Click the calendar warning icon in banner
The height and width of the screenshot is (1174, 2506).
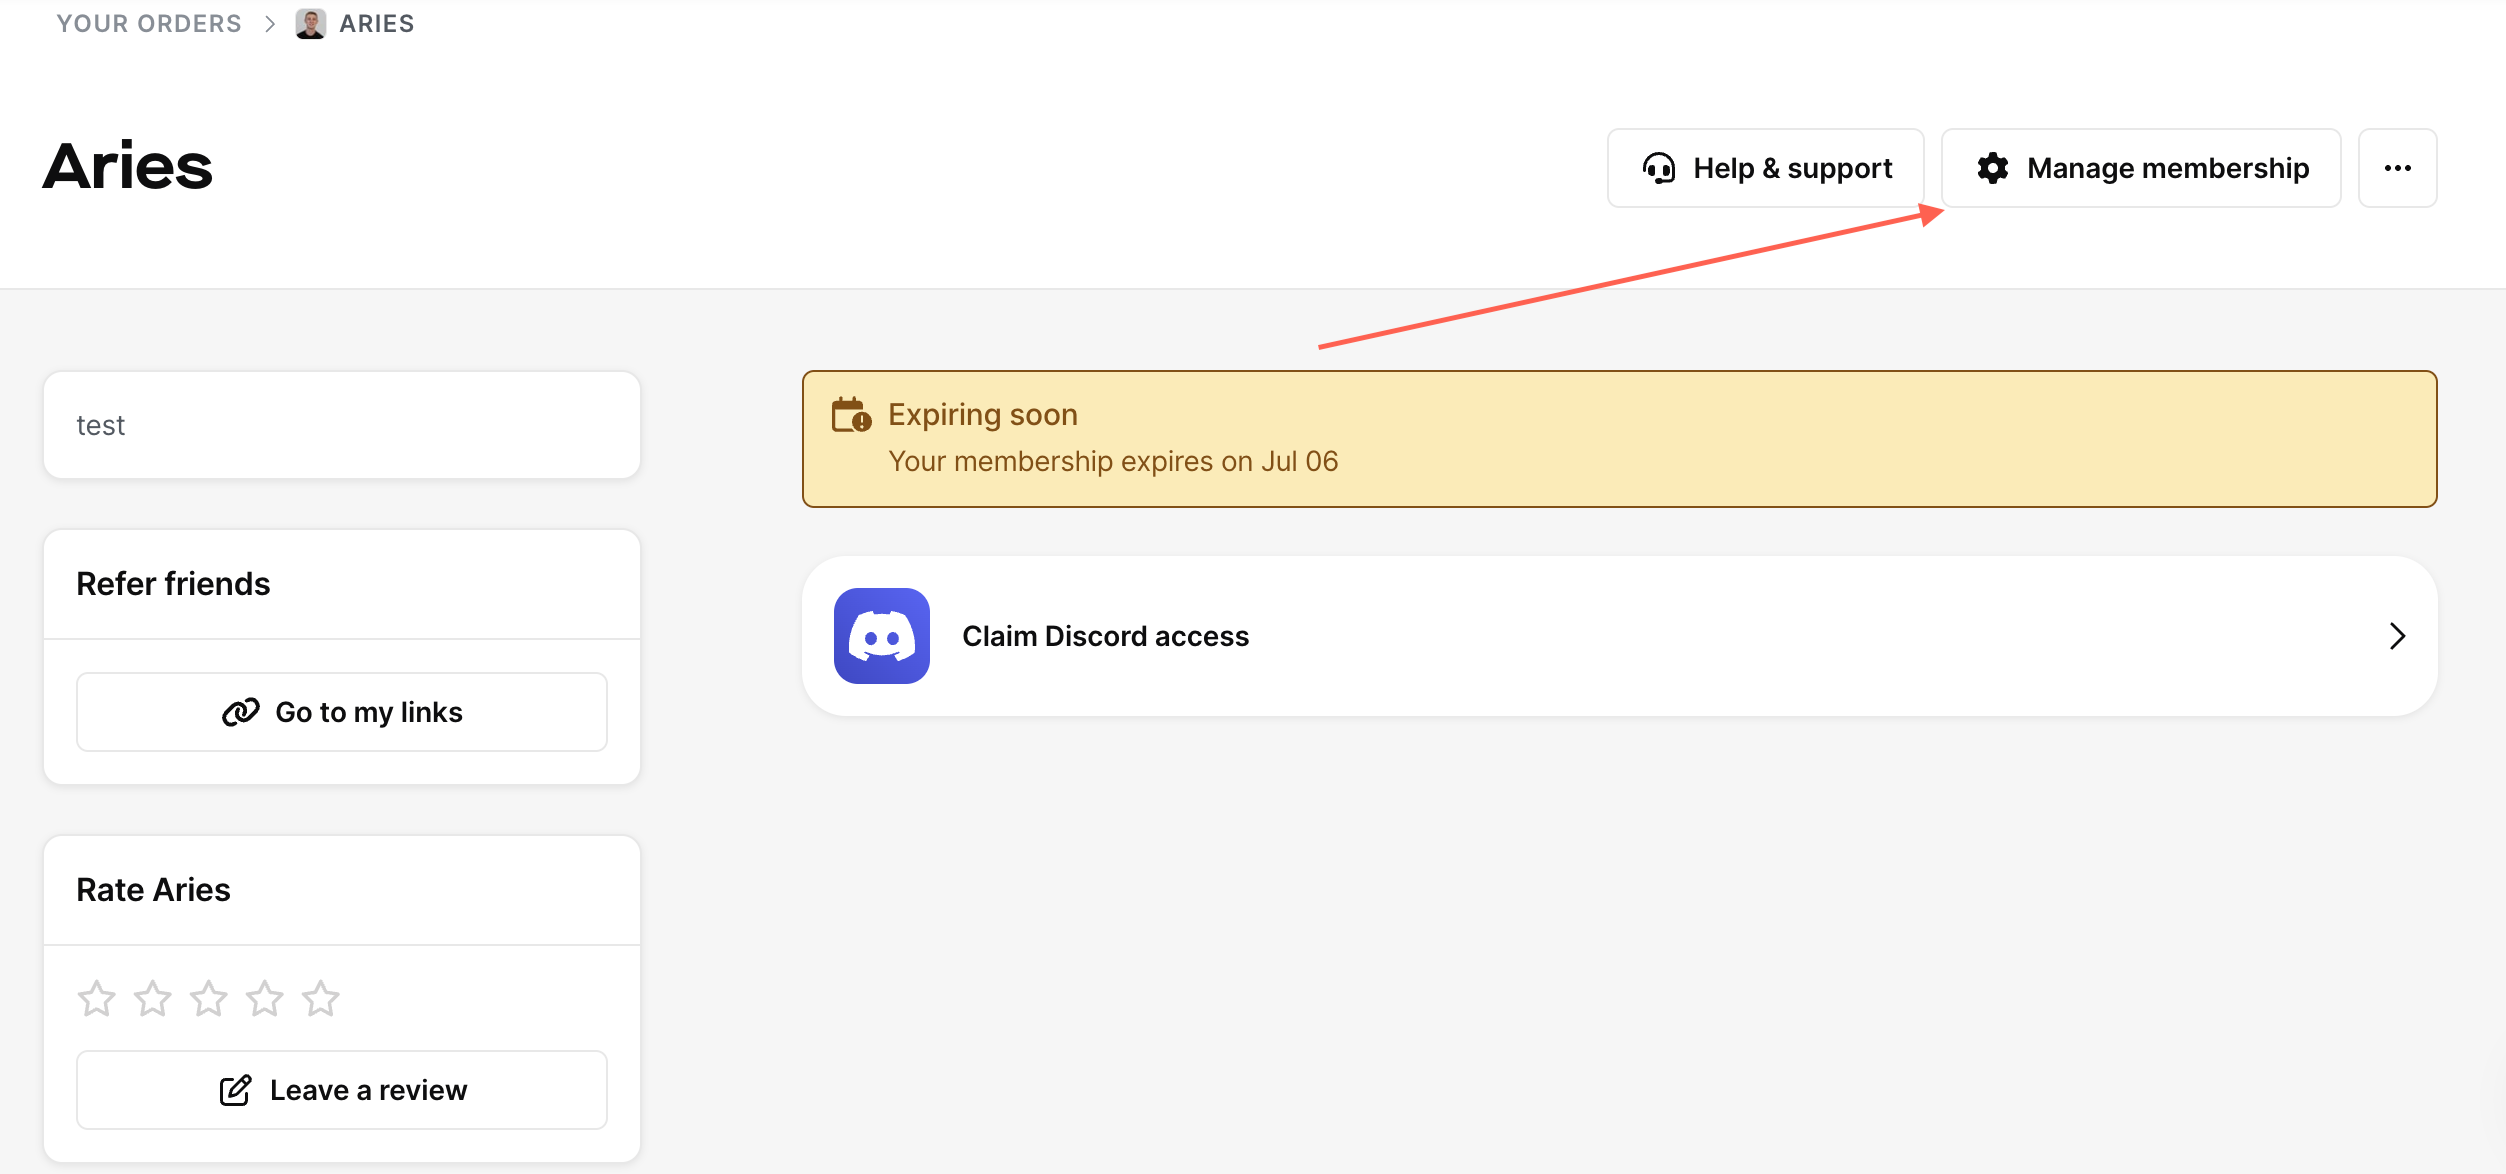tap(851, 415)
